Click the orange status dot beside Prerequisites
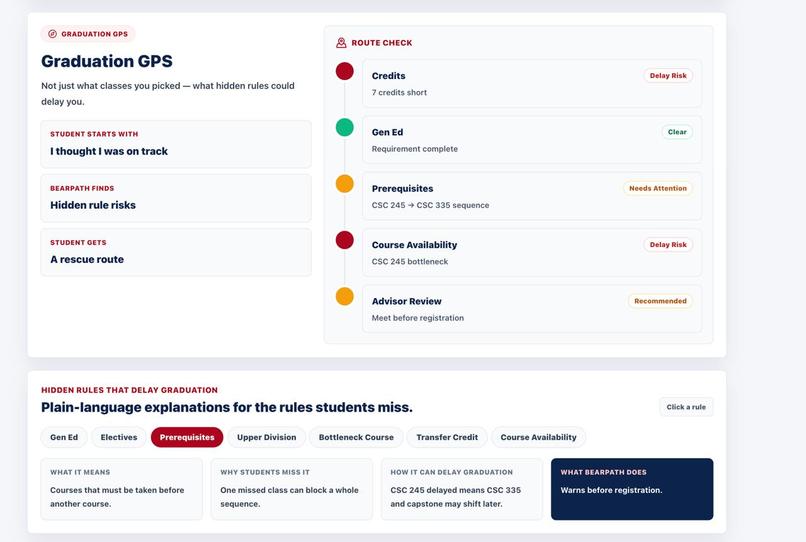Screen dimensions: 806x542 point(344,184)
